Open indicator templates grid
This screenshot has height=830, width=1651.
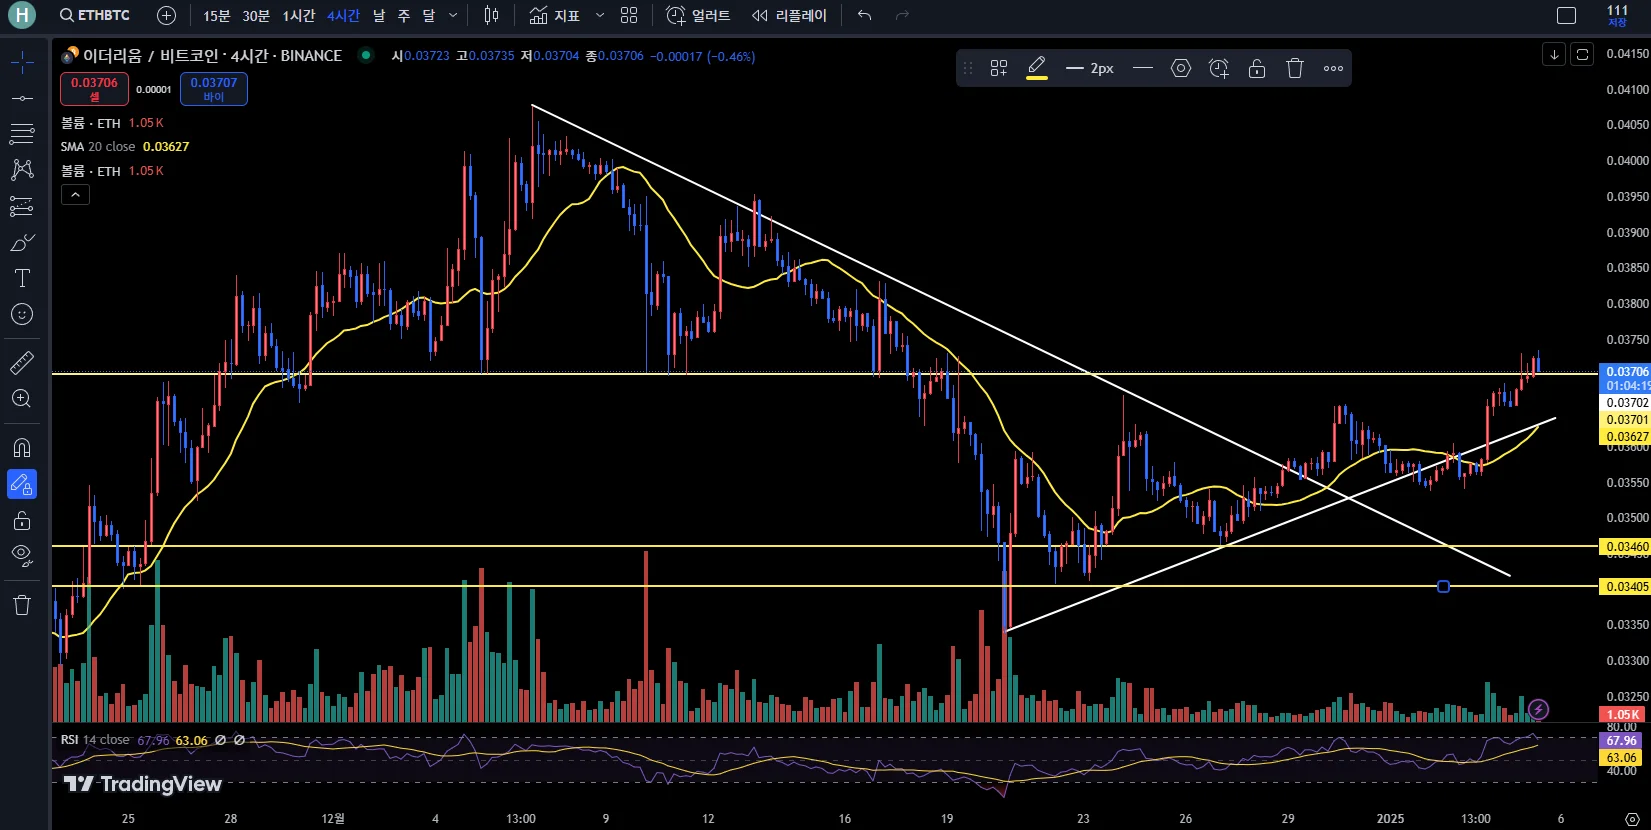(x=629, y=15)
